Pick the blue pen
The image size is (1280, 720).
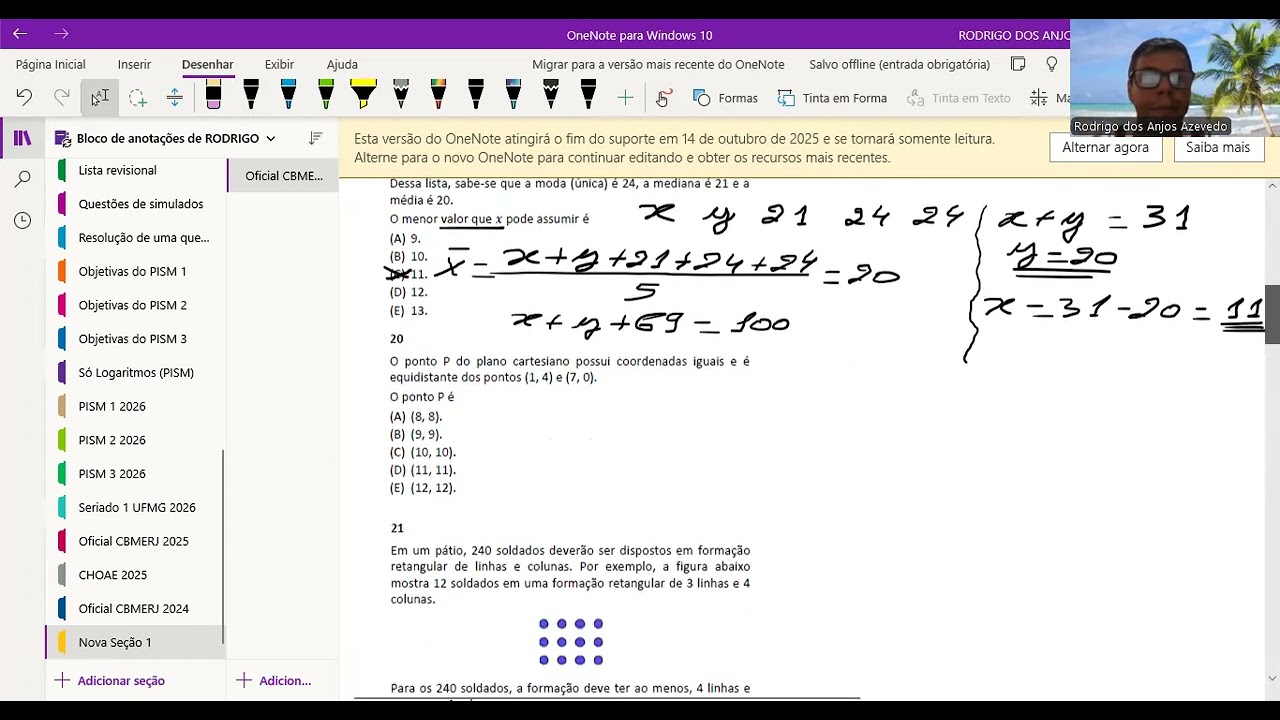288,96
